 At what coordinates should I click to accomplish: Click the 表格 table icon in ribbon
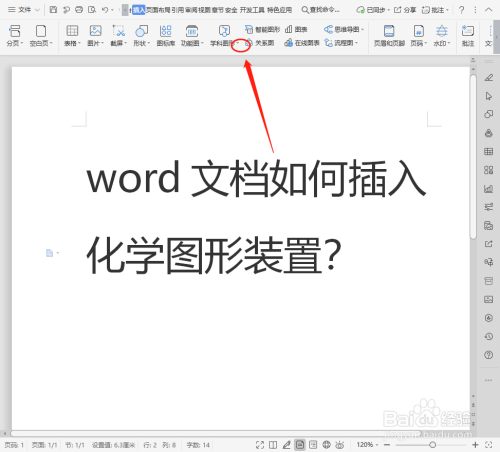click(72, 31)
